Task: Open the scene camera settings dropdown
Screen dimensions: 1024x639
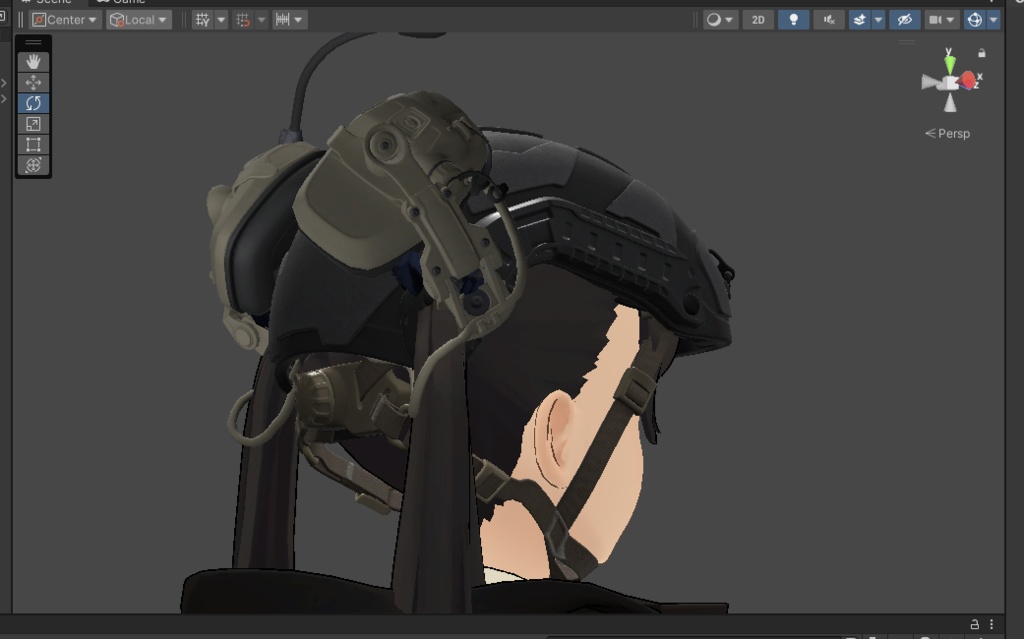Action: [941, 20]
